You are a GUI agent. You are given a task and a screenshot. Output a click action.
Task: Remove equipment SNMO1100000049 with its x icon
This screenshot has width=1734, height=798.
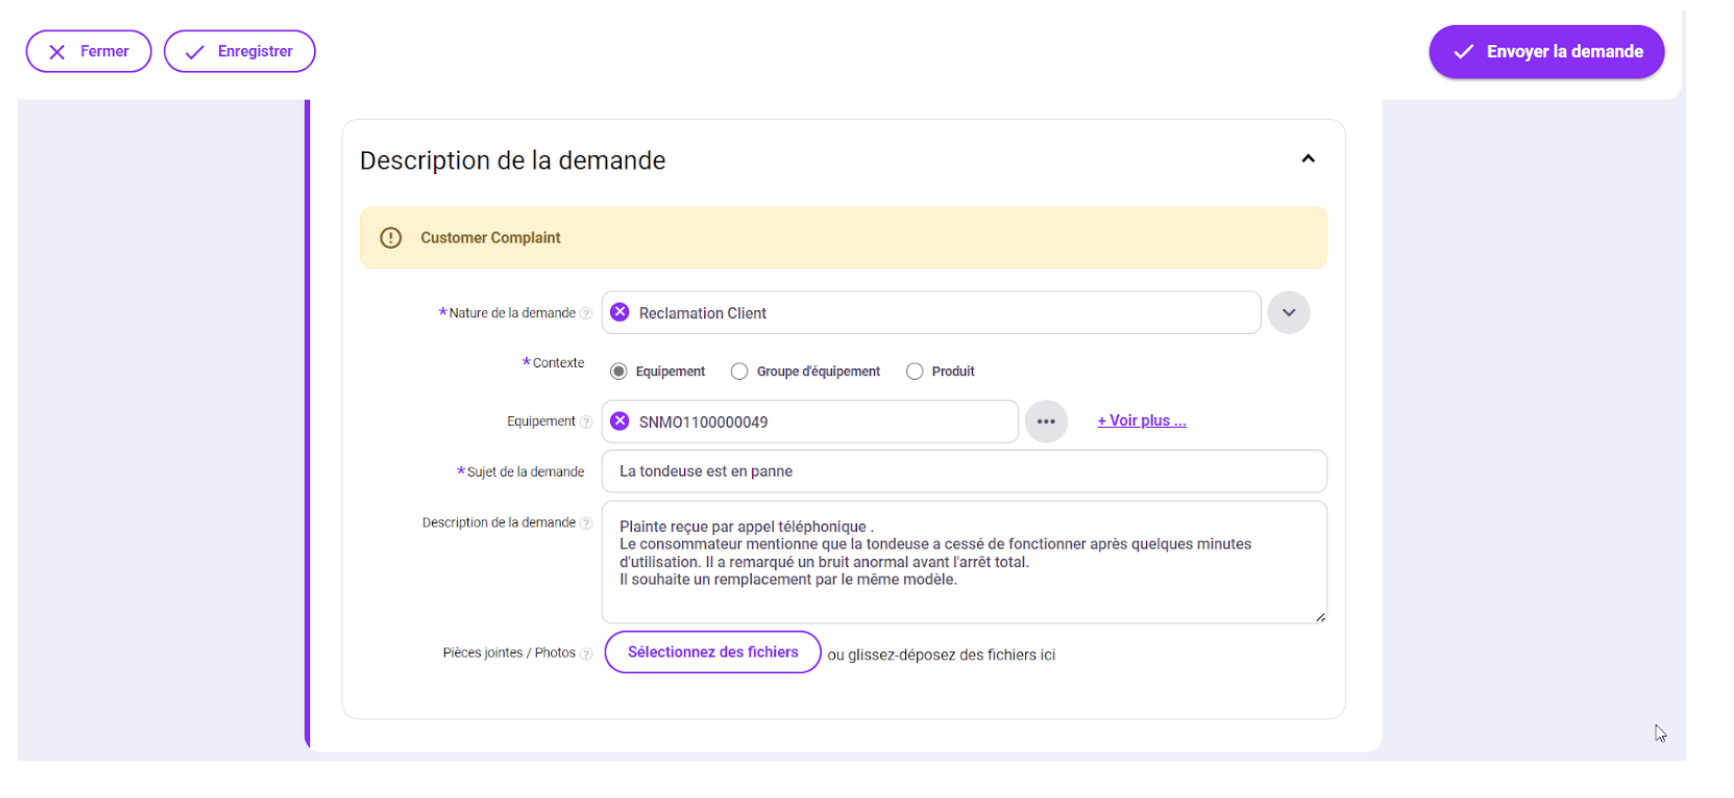pyautogui.click(x=620, y=421)
